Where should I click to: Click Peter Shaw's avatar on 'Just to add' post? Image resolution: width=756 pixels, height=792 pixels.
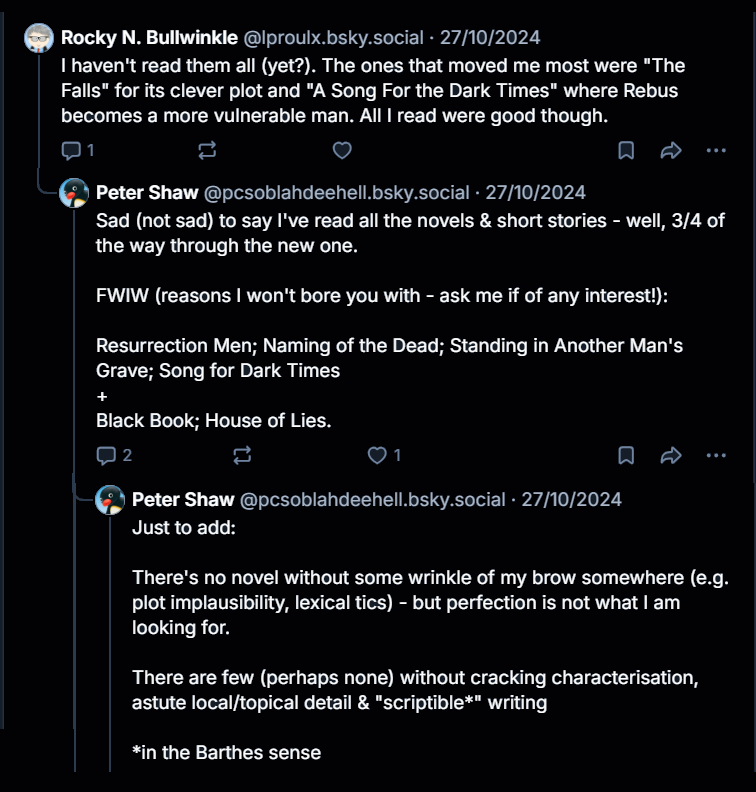click(x=110, y=499)
